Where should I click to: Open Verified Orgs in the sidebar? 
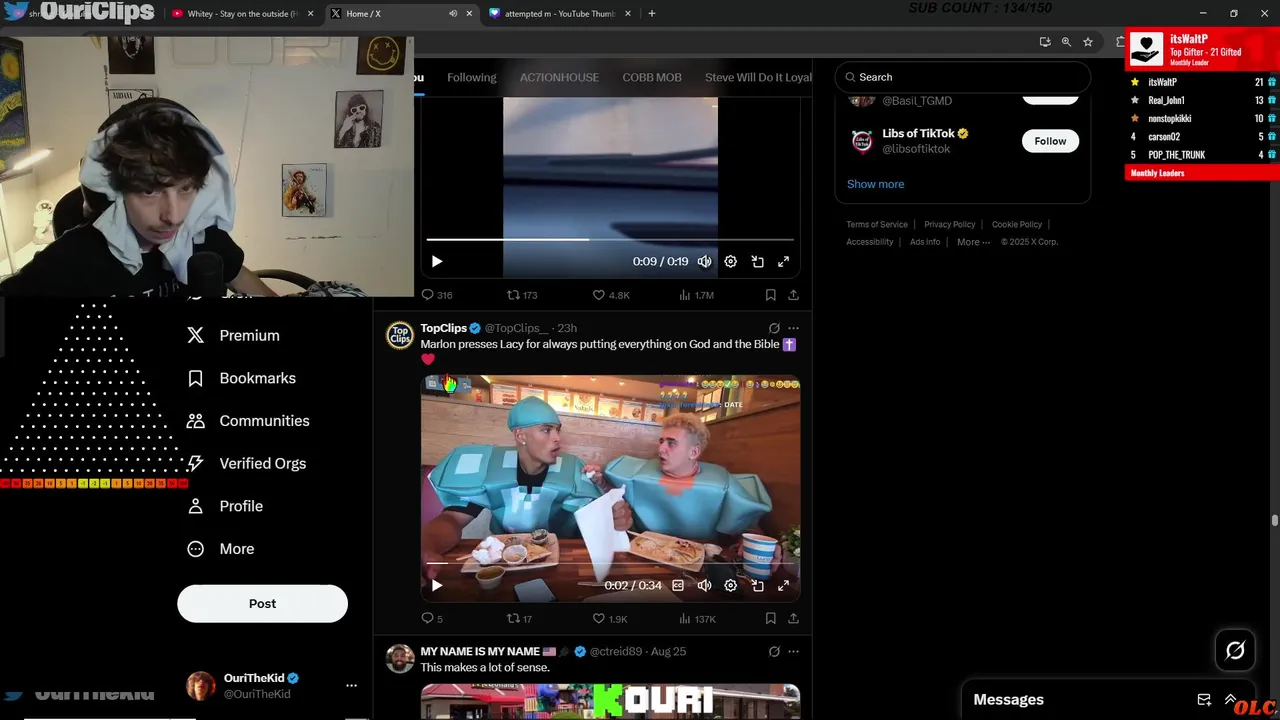pos(247,464)
